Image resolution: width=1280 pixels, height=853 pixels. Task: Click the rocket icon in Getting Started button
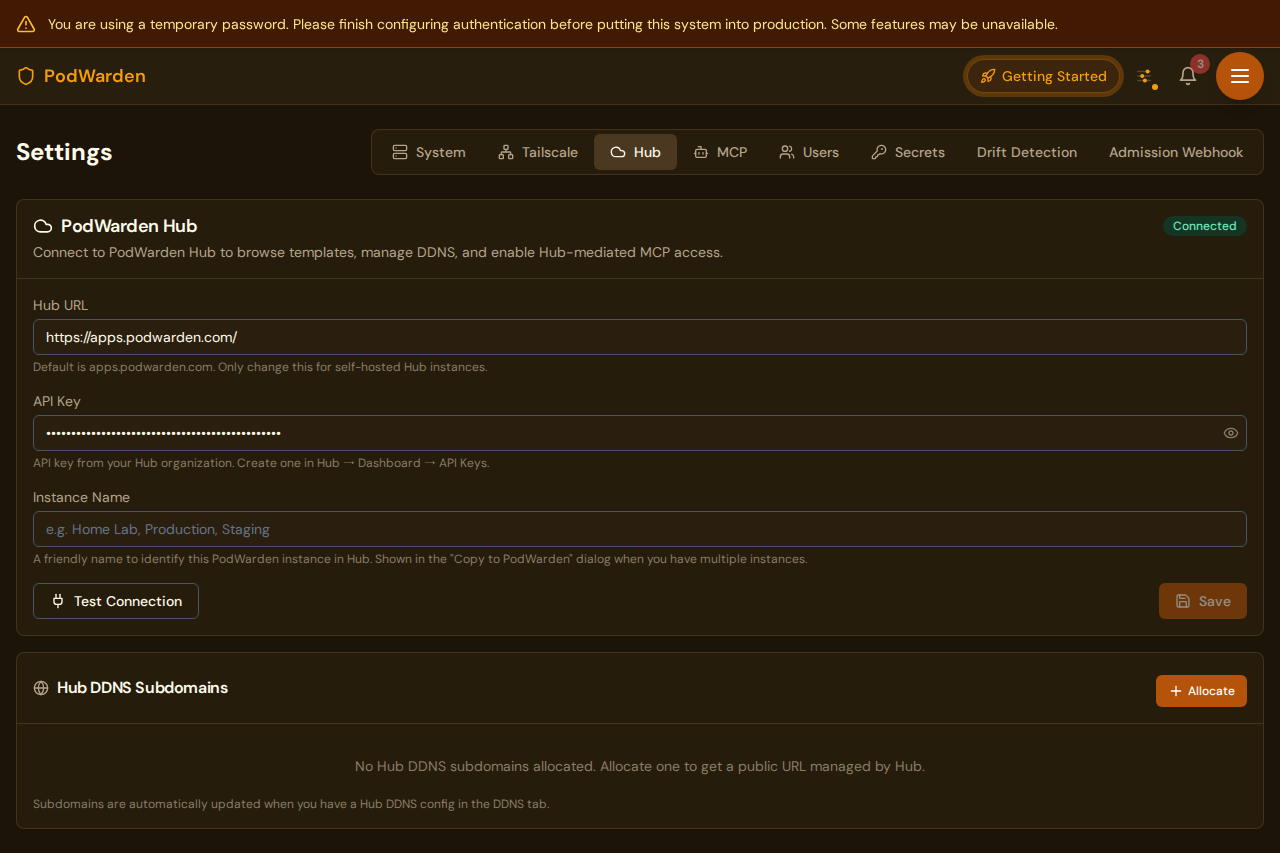click(989, 75)
